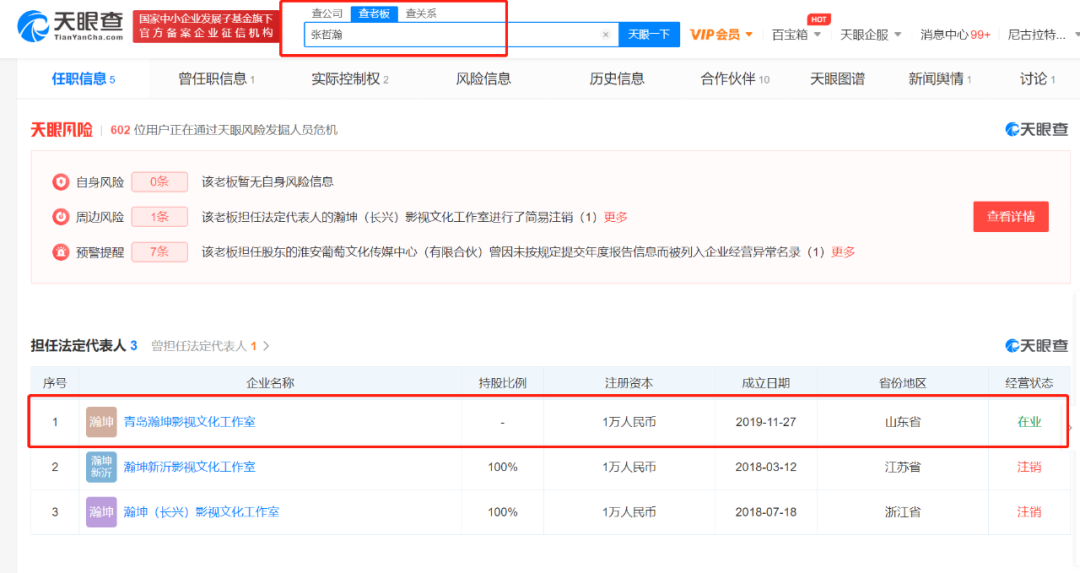The image size is (1080, 573).
Task: Click the date 2018-03-12
Action: pos(766,467)
